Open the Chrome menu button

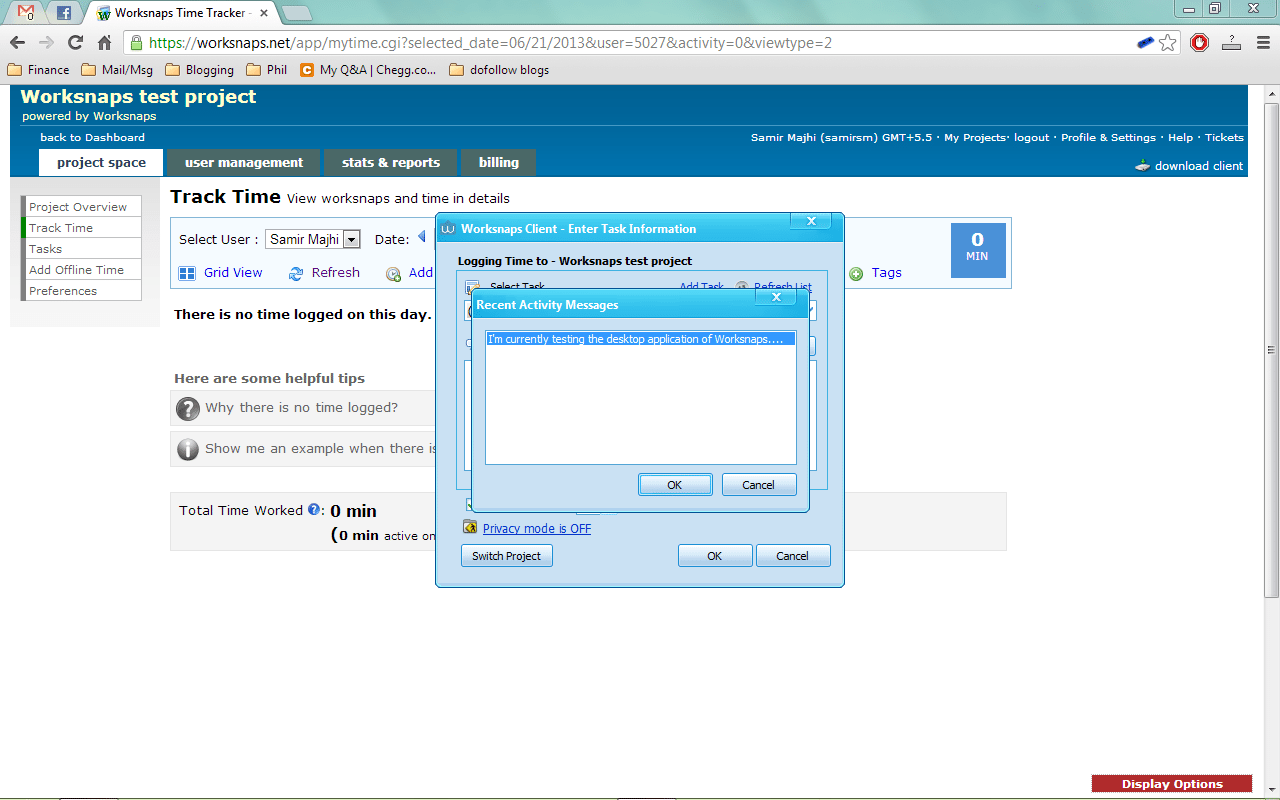click(x=1263, y=42)
